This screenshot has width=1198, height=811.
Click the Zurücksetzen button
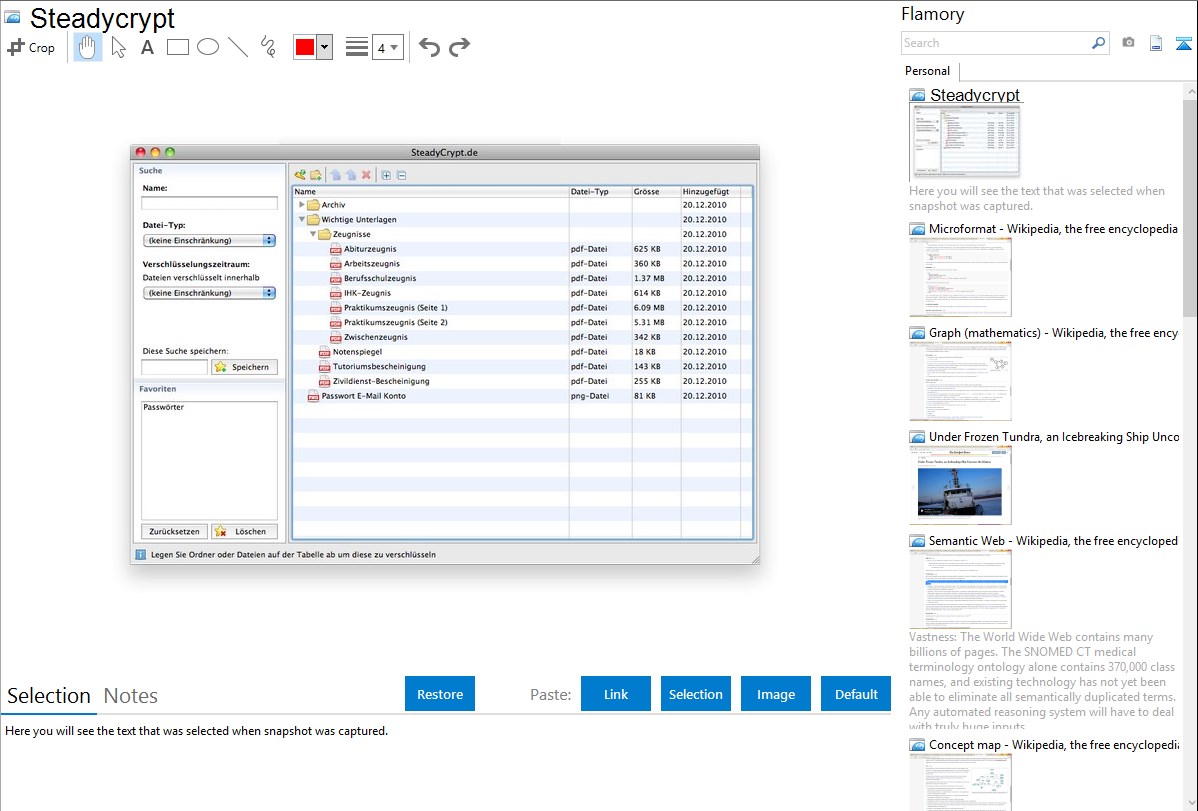point(174,531)
